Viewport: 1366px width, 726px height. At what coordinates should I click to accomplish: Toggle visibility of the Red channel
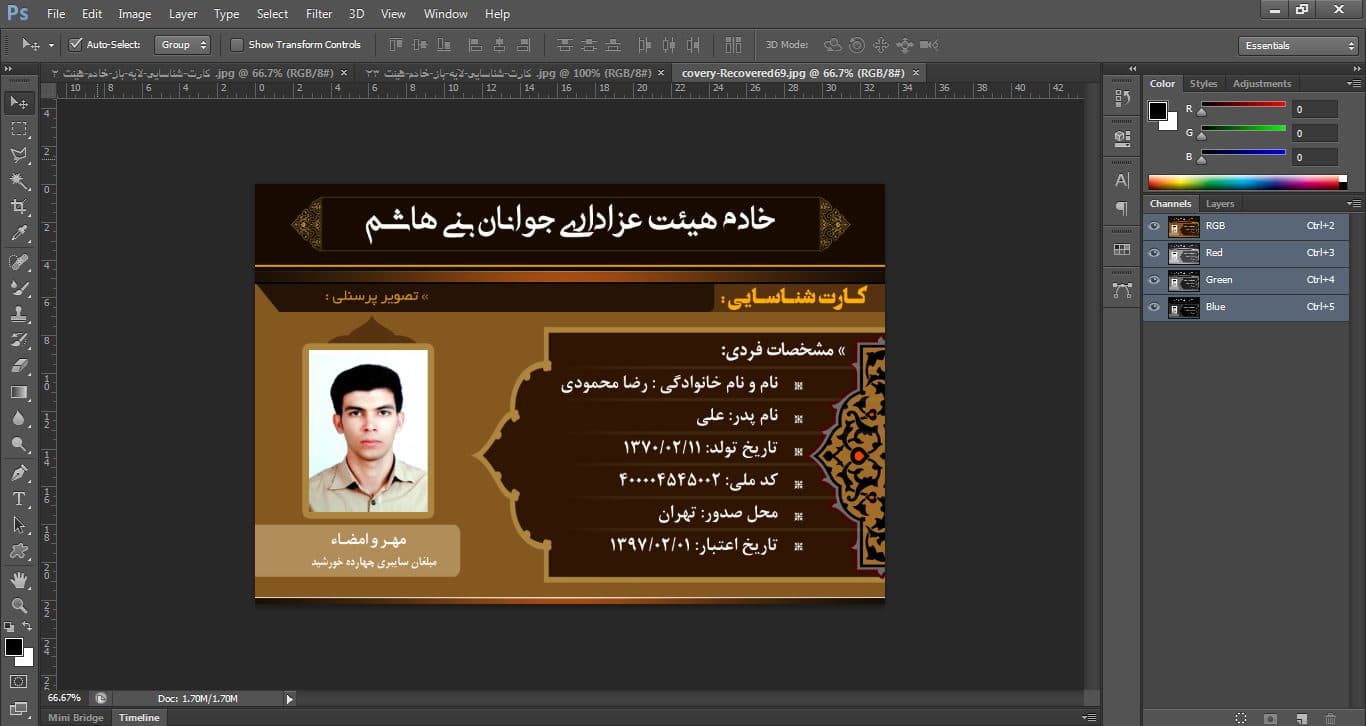[x=1154, y=253]
